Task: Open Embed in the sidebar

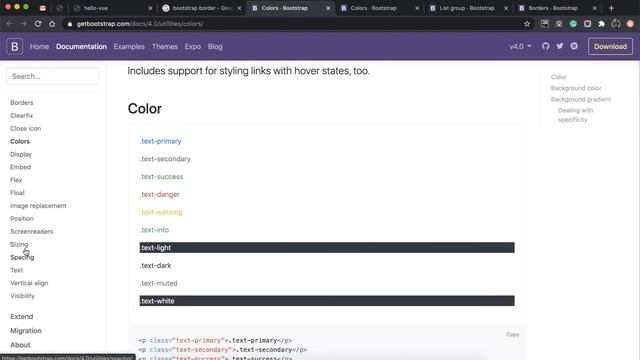Action: tap(20, 167)
